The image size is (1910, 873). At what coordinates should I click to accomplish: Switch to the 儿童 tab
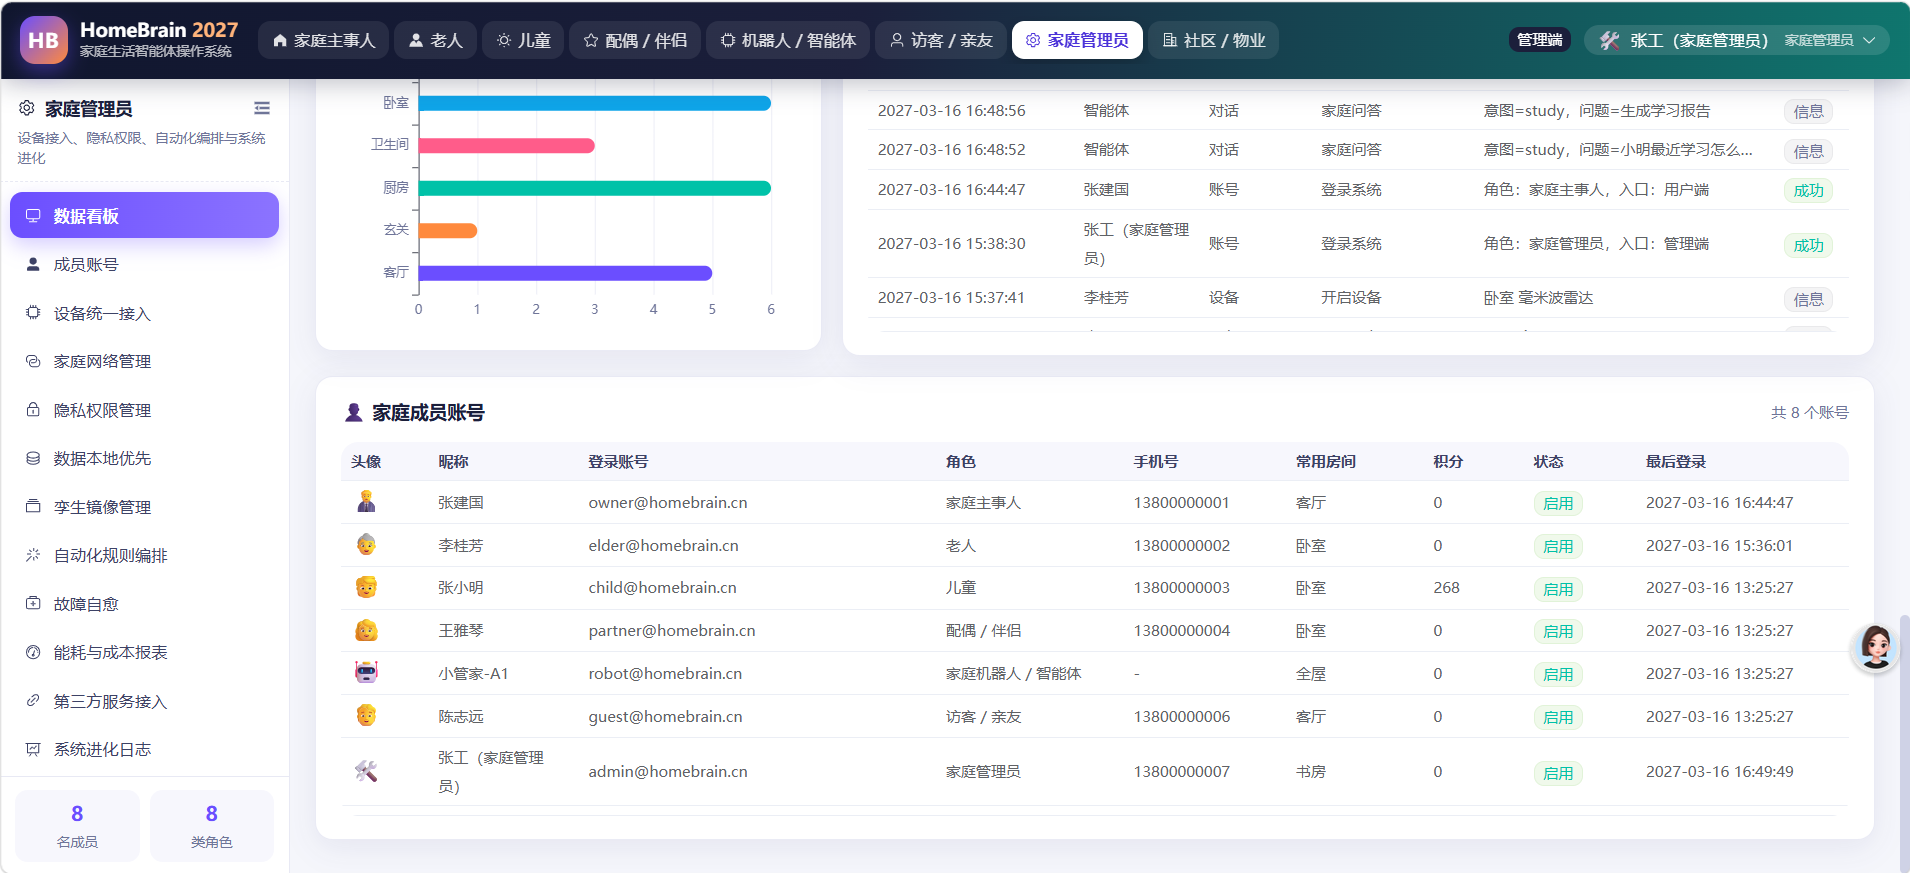(523, 40)
